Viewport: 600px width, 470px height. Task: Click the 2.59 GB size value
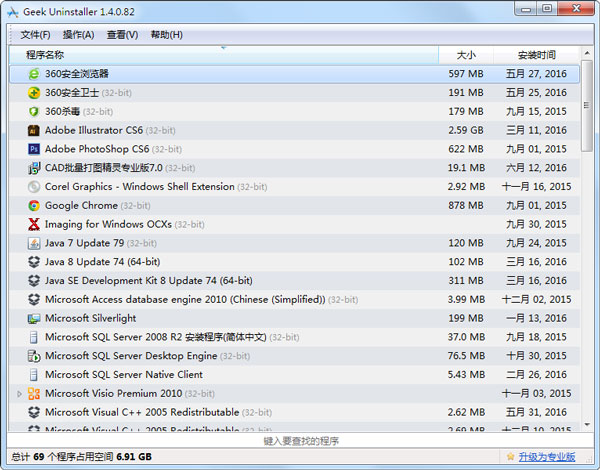[x=466, y=130]
